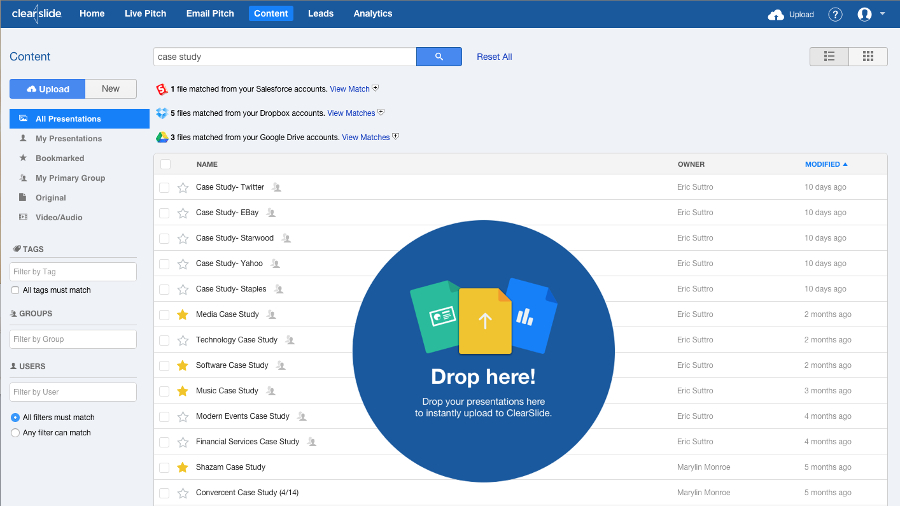900x506 pixels.
Task: Open Salesforce View Match link
Action: (x=350, y=89)
